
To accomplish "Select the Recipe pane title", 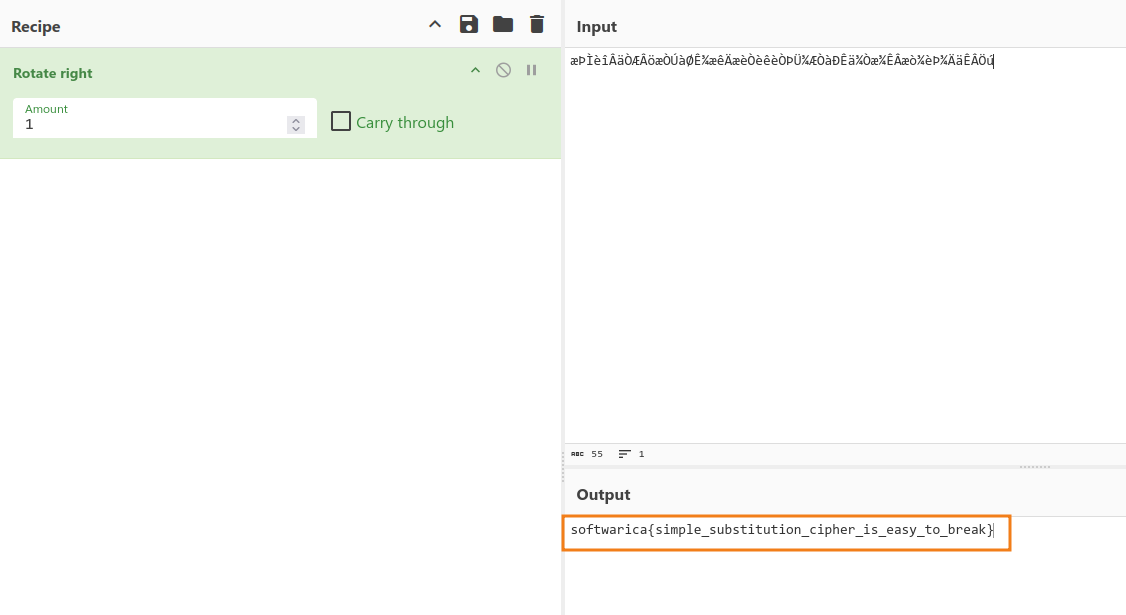I will pyautogui.click(x=36, y=27).
